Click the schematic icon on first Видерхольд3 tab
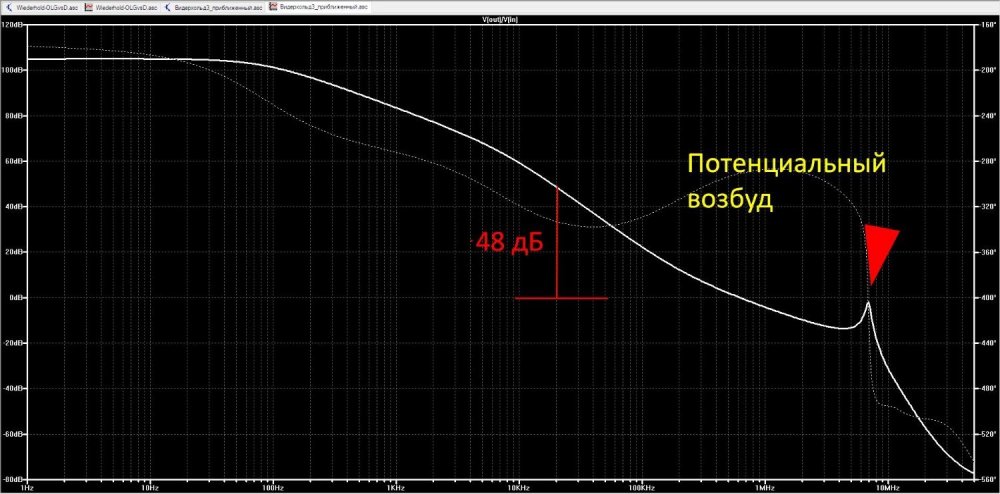 coord(169,6)
